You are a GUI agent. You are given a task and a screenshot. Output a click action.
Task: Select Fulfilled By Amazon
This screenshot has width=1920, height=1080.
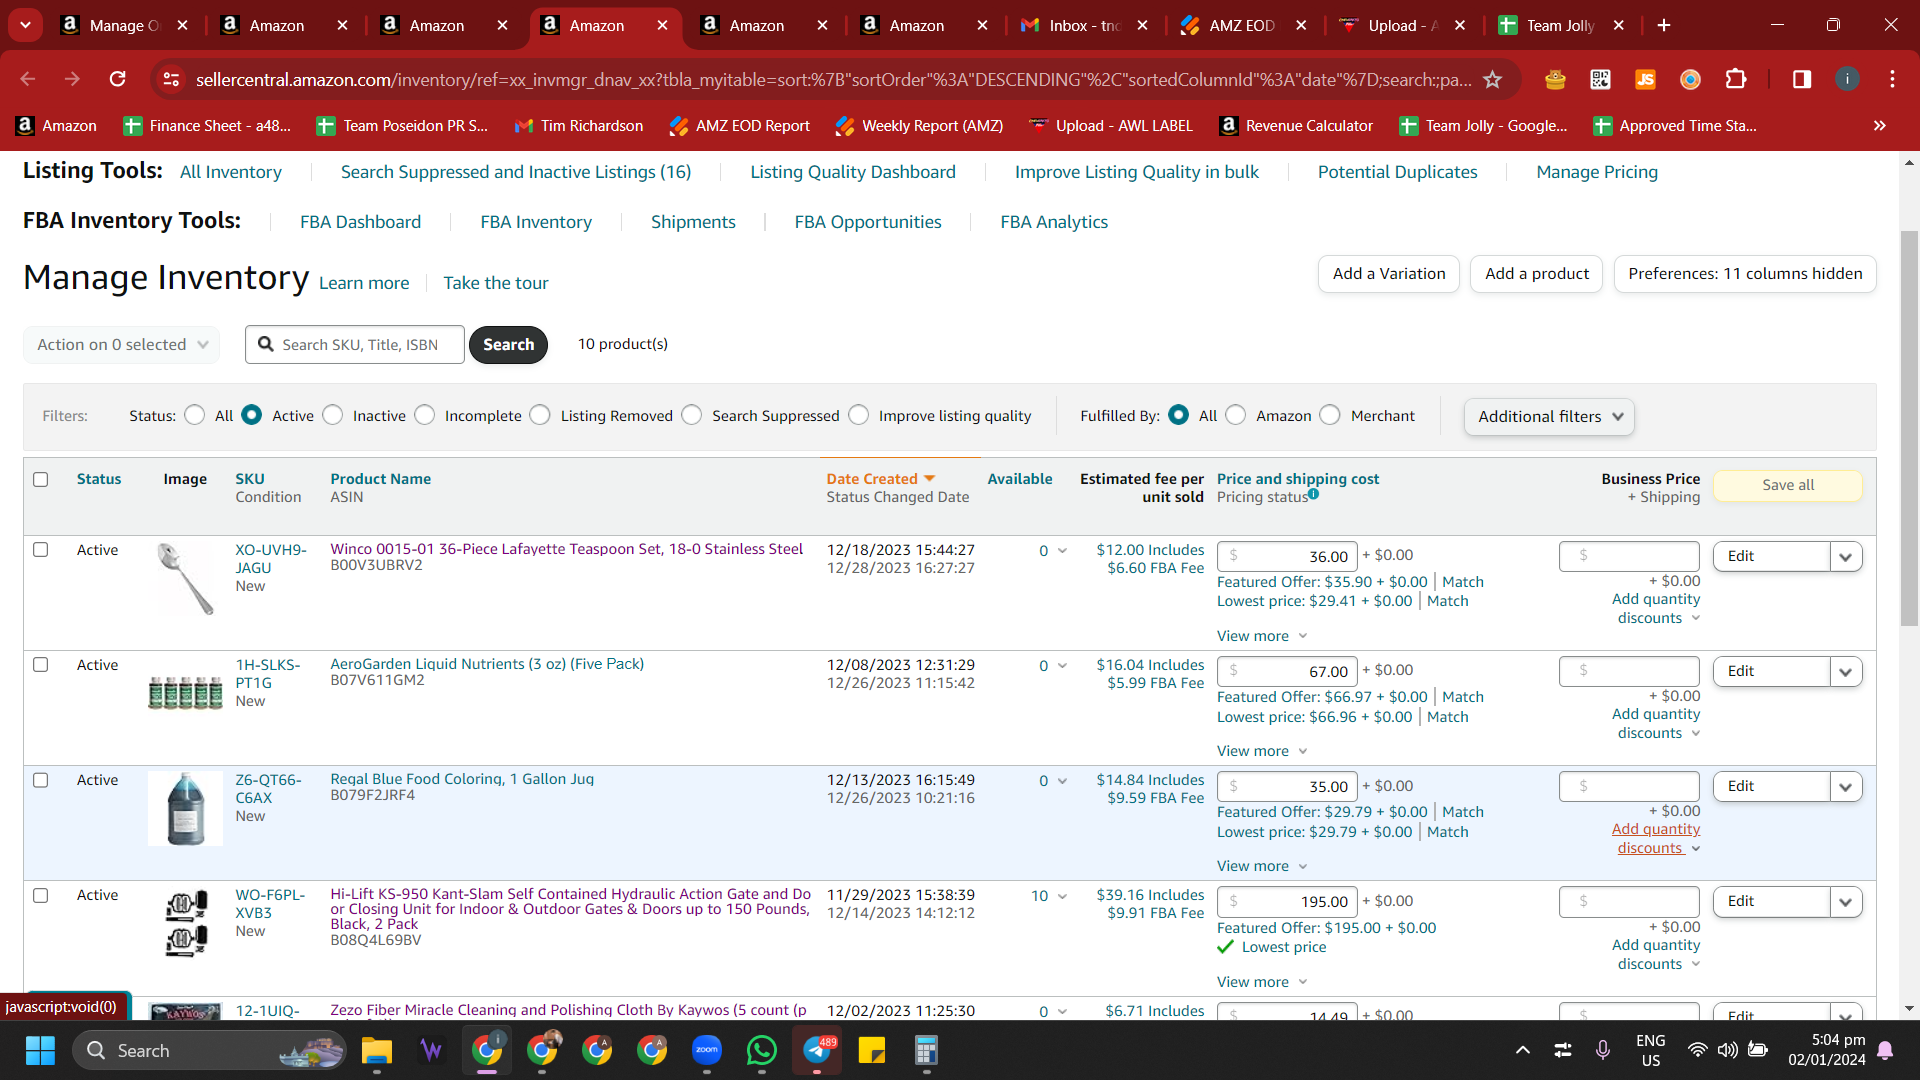pos(1236,415)
